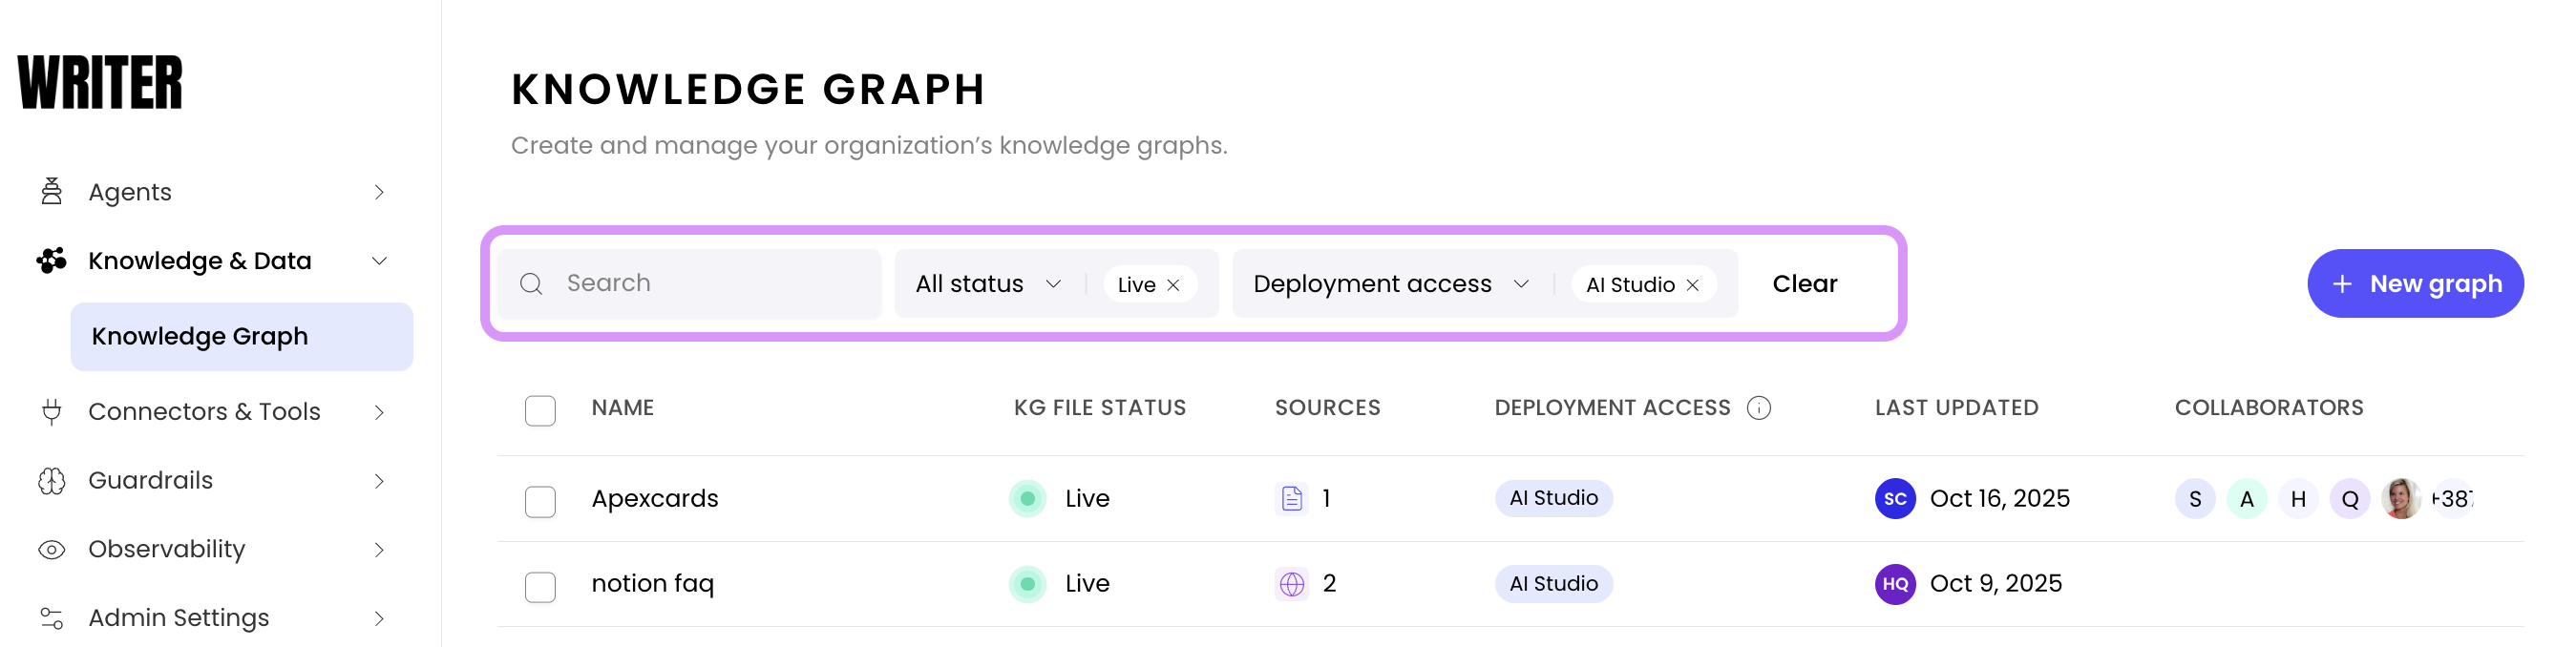Click the Apexcards document source icon

coord(1291,498)
